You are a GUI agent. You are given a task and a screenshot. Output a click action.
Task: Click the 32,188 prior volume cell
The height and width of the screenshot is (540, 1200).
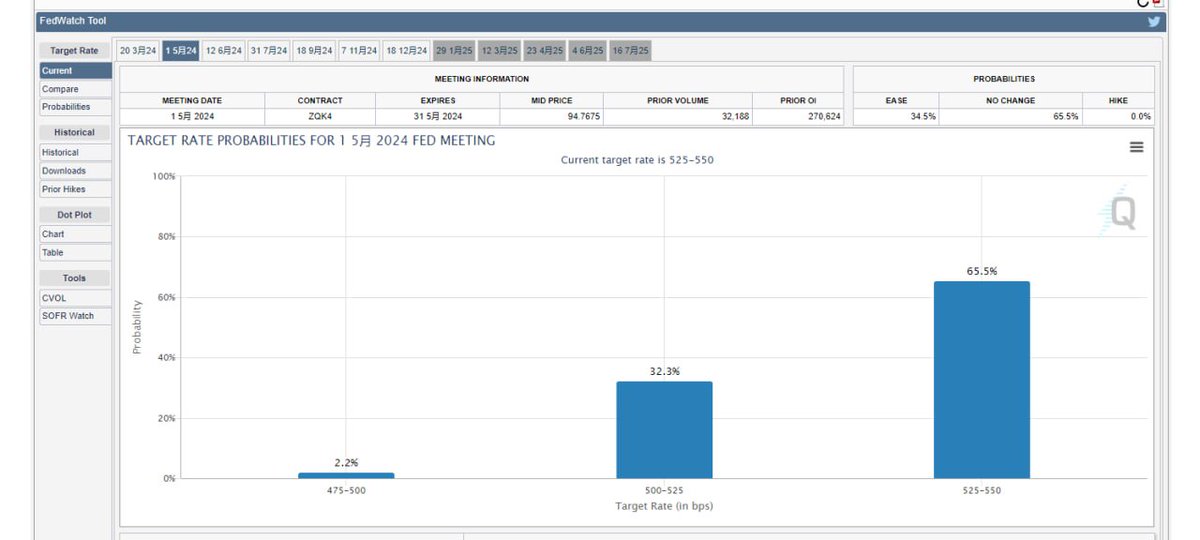679,116
